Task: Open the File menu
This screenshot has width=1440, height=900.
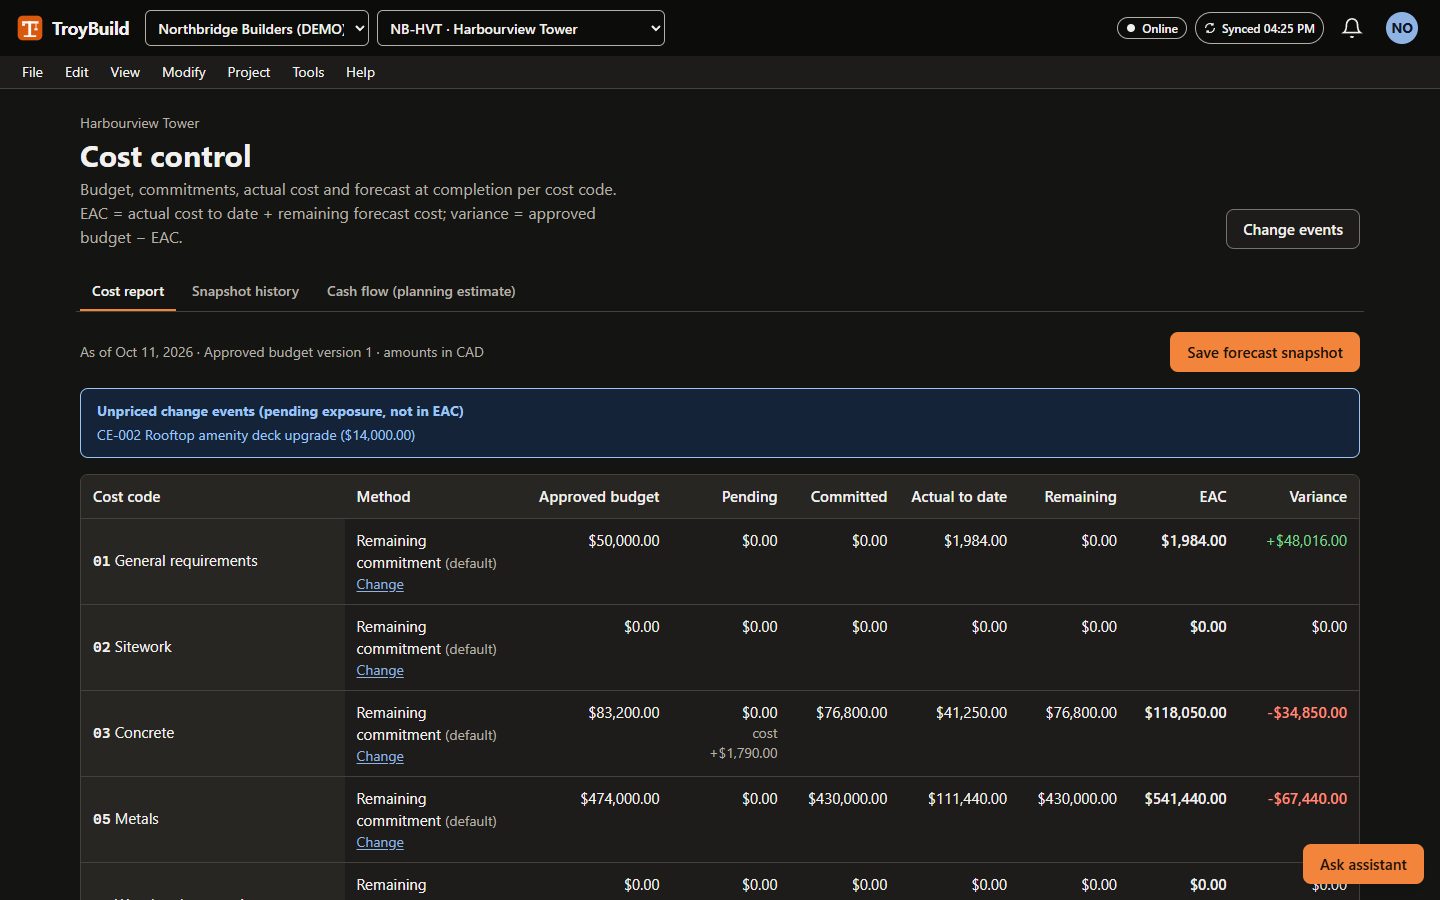Action: 33,72
